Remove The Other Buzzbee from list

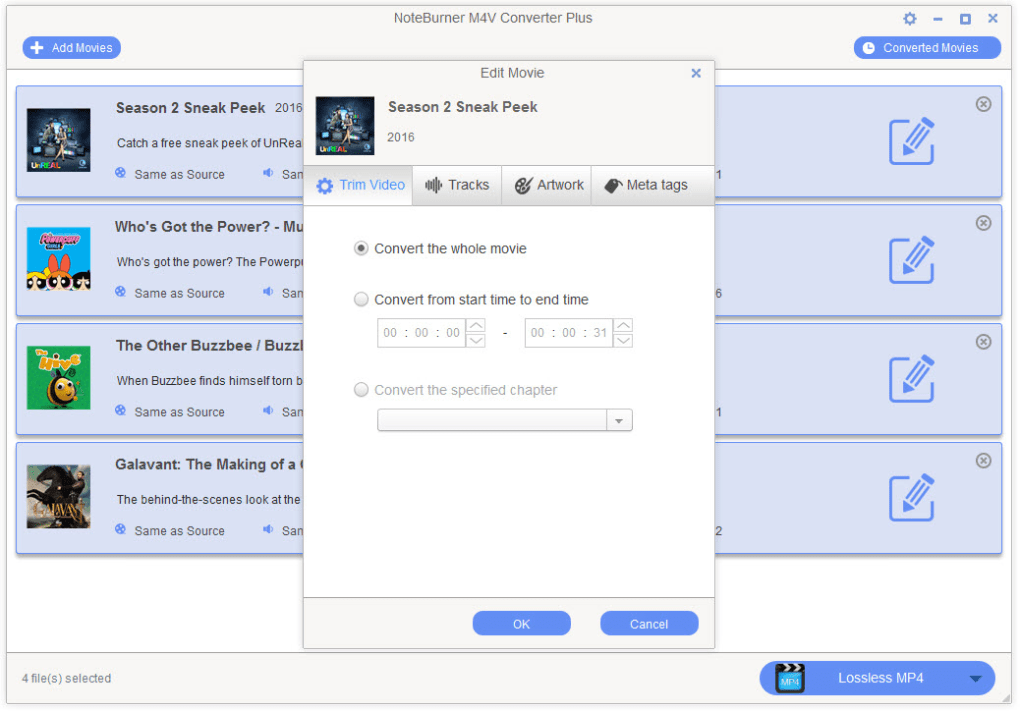click(984, 342)
